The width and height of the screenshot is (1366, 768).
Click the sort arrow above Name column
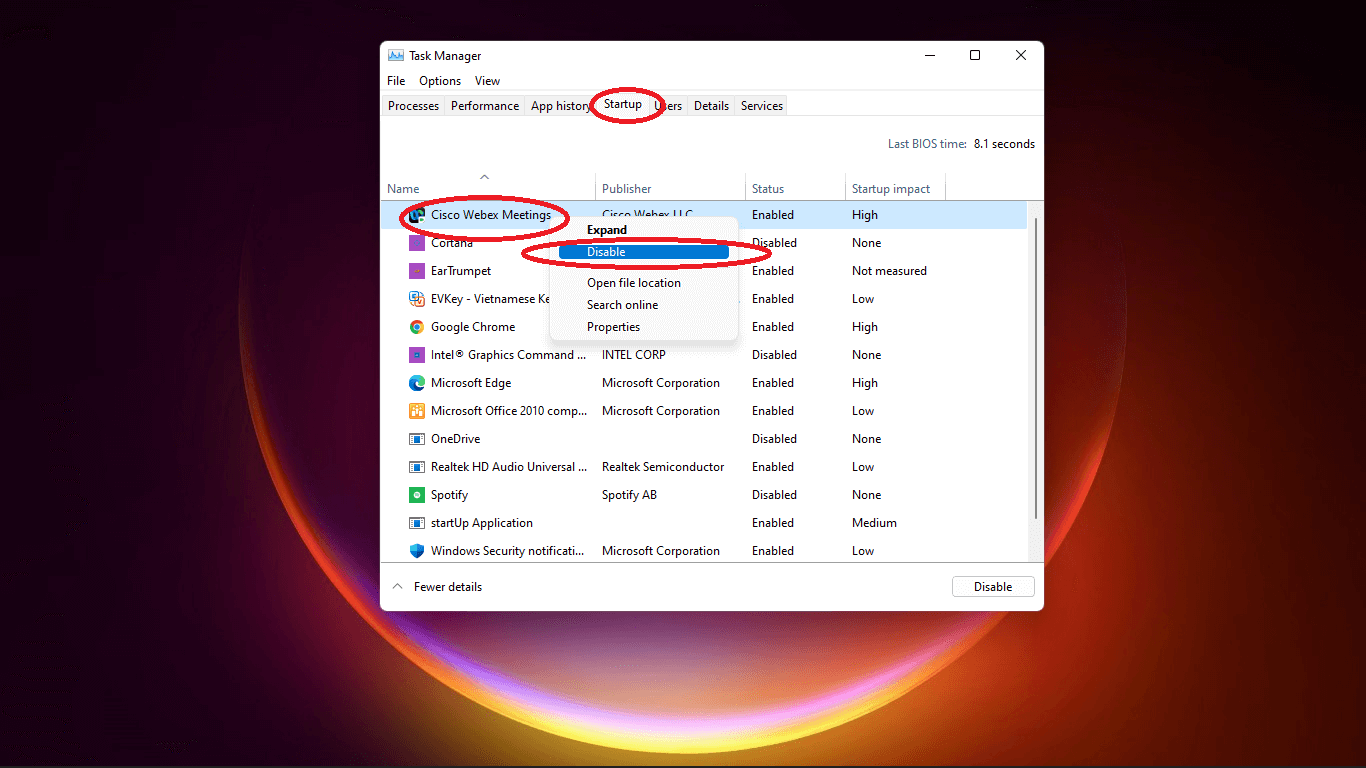click(x=485, y=177)
